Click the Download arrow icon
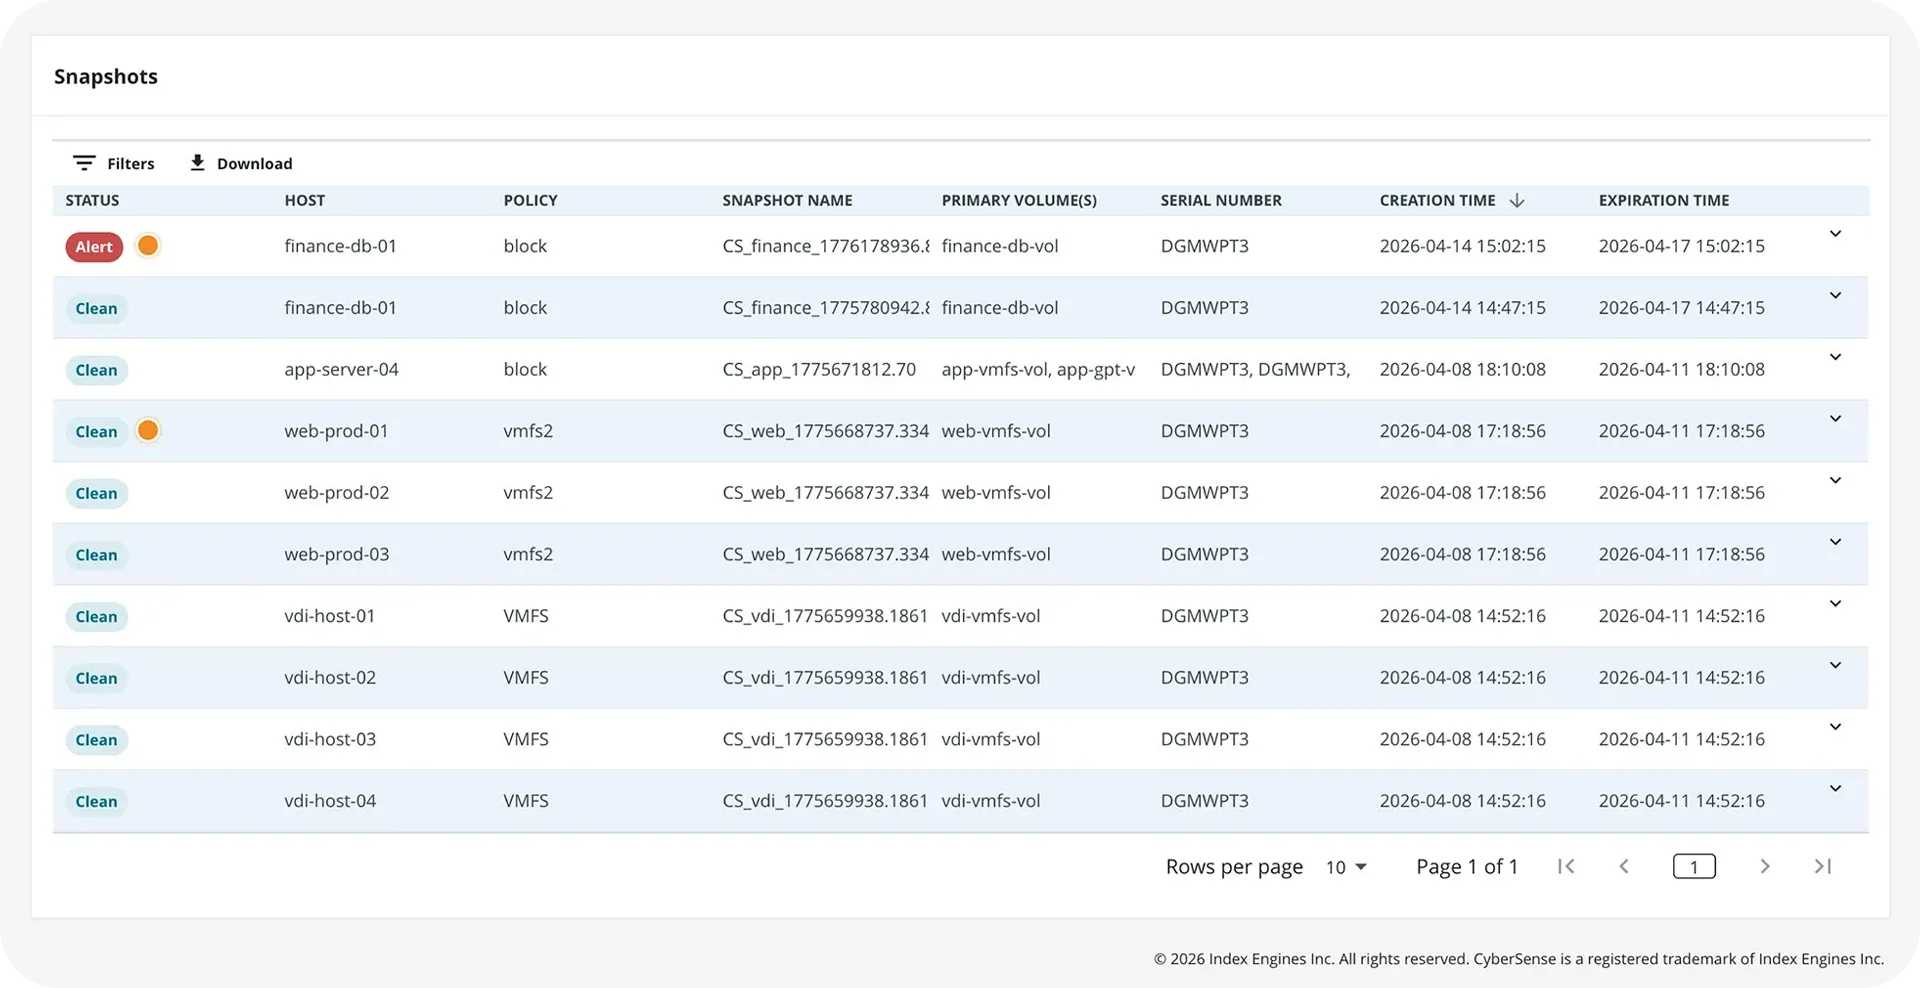 click(197, 162)
